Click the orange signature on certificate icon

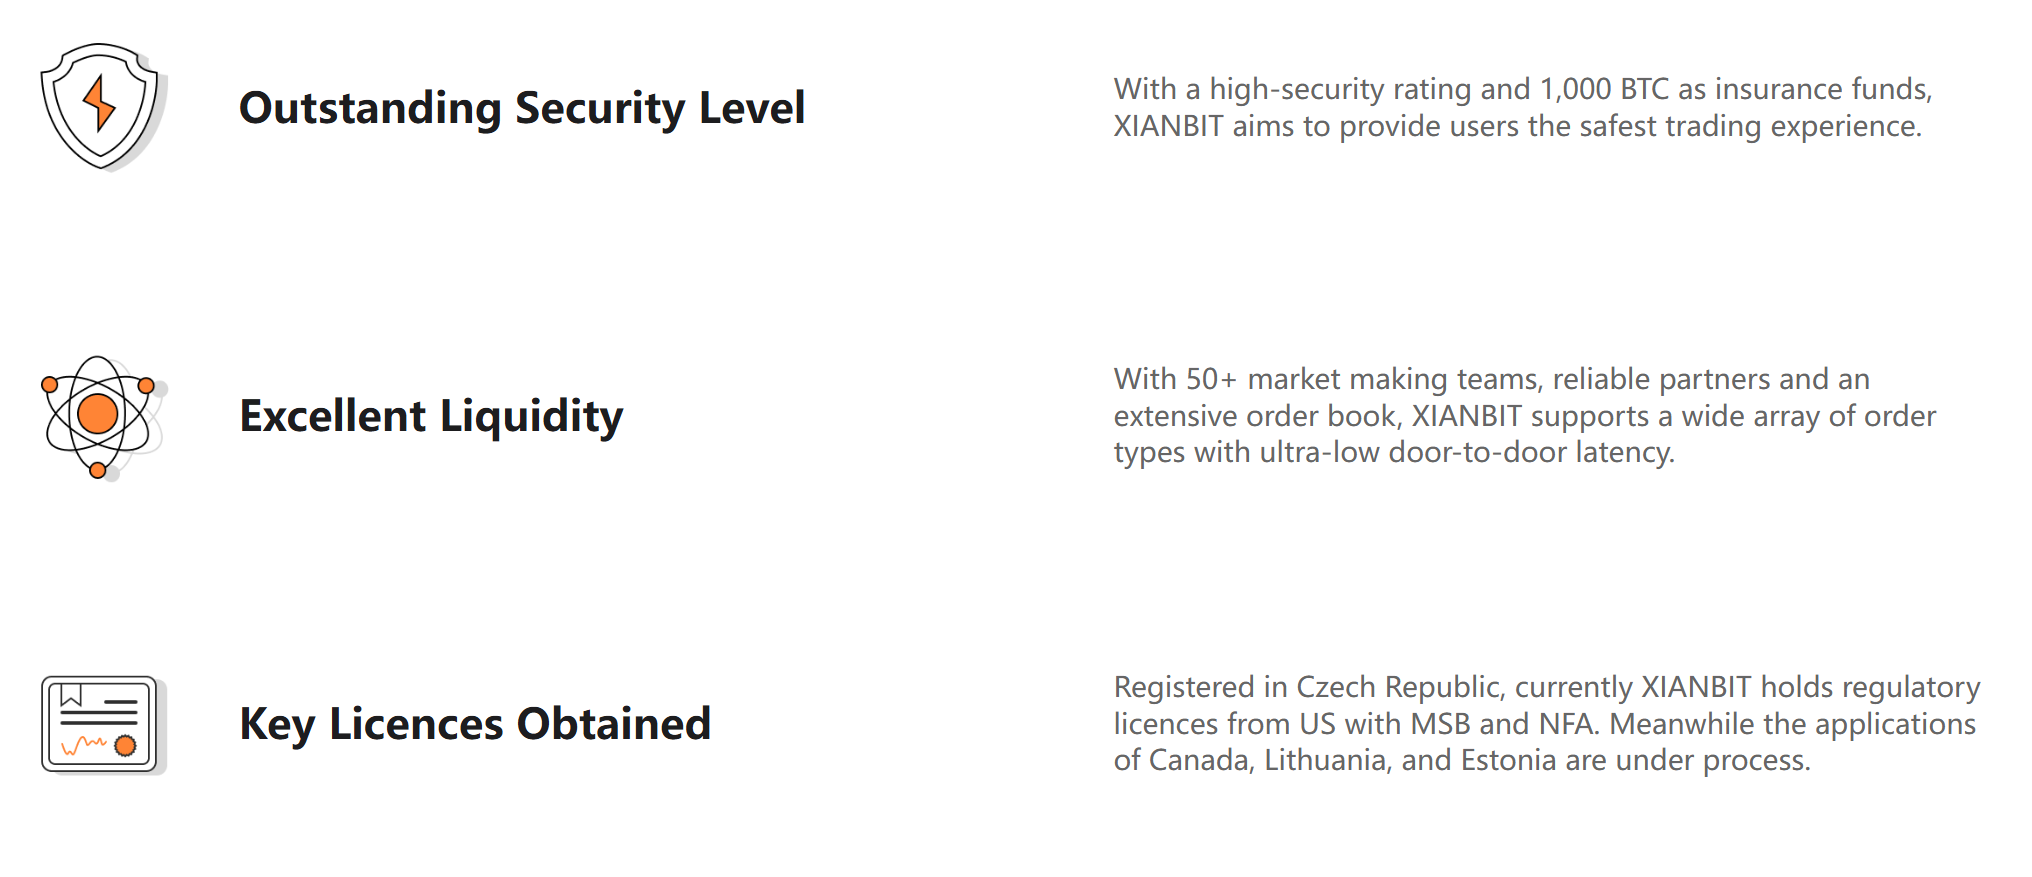click(x=84, y=745)
